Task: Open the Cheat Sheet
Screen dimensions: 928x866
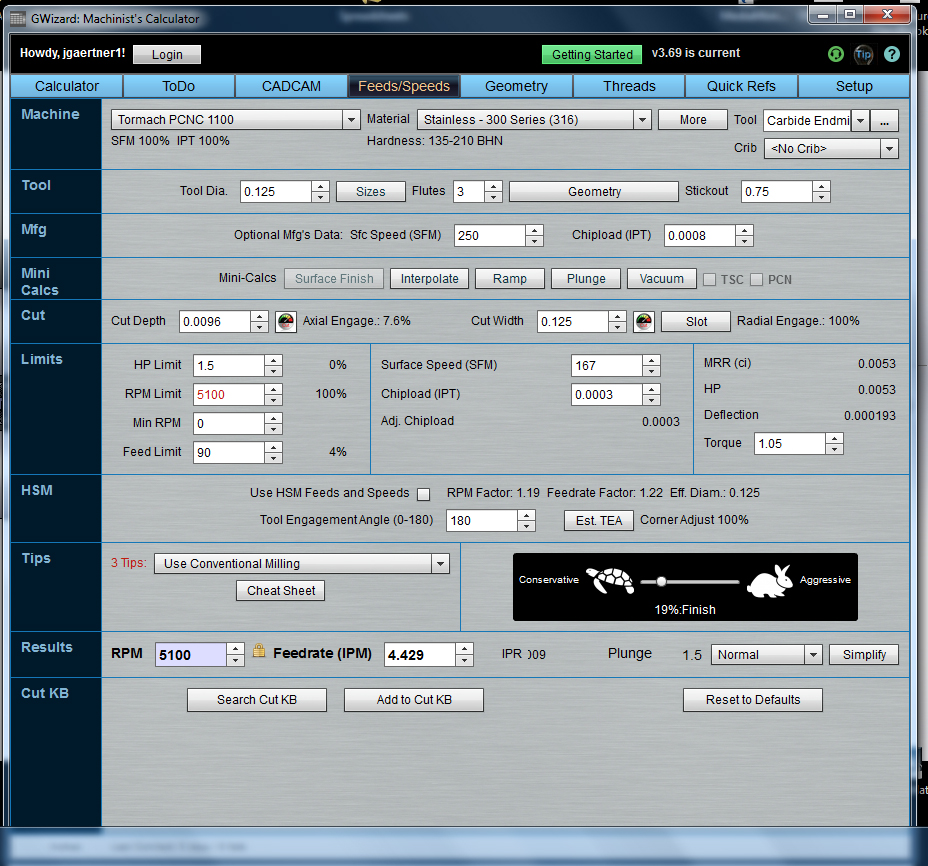Action: pos(280,590)
